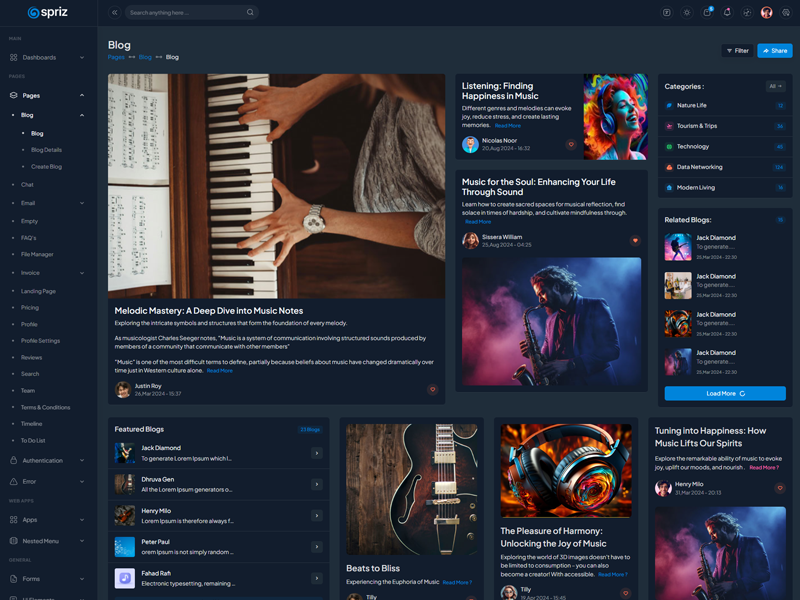Open the user profile avatar
The image size is (800, 600).
[766, 13]
